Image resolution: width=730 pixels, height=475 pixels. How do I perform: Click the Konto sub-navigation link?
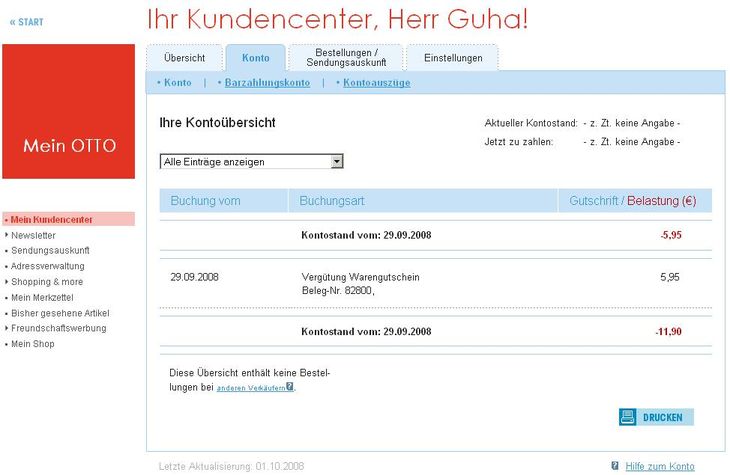(x=177, y=83)
